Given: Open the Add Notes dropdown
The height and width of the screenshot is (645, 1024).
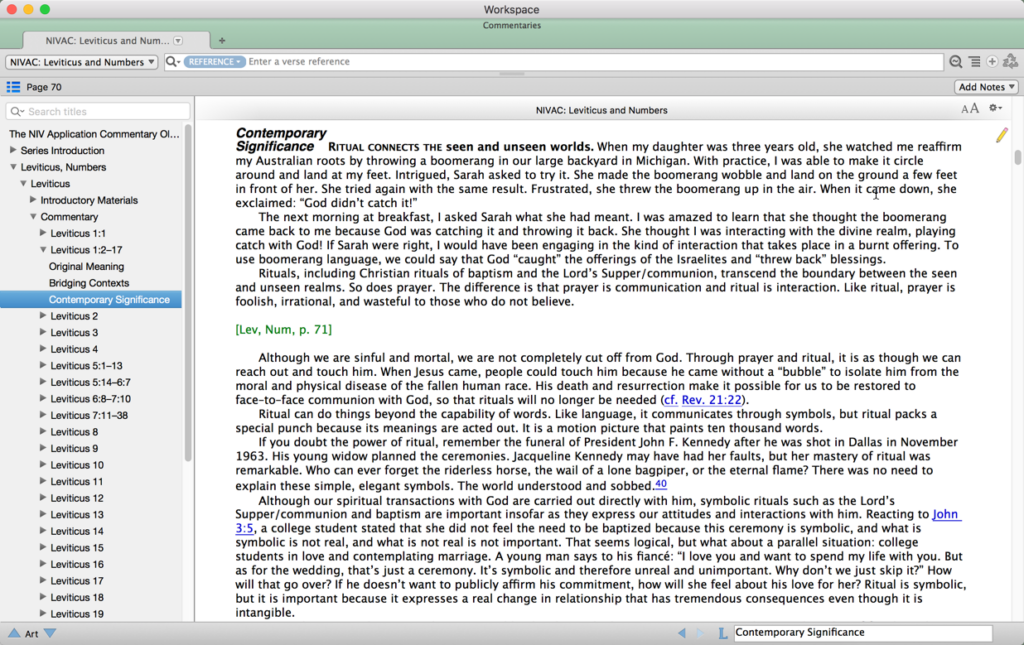Looking at the screenshot, I should tap(985, 86).
